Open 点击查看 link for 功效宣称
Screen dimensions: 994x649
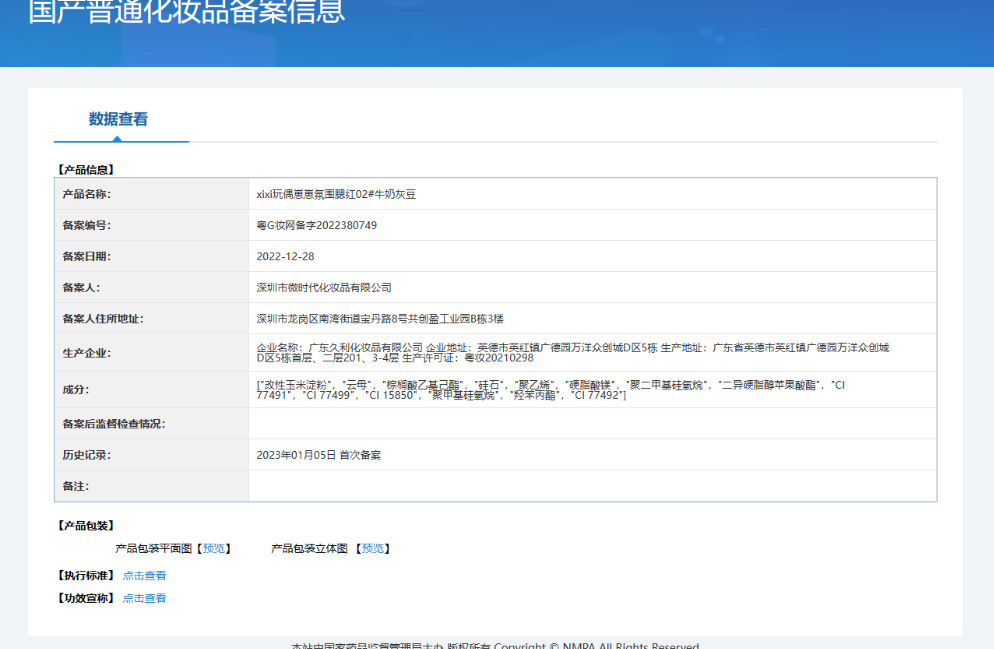(145, 598)
